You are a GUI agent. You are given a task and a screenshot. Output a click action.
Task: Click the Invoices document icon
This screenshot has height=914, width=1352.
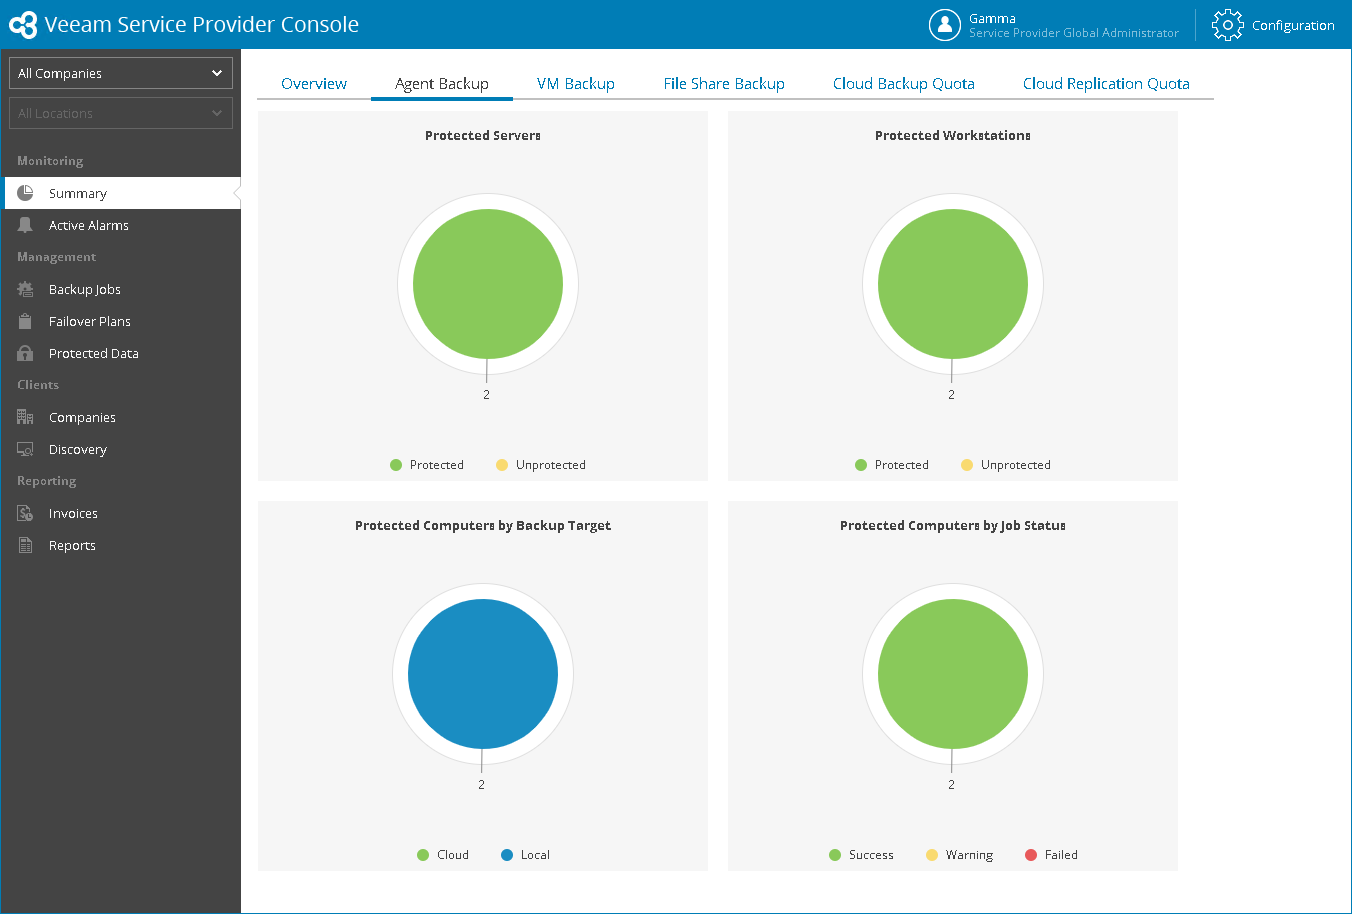tap(25, 513)
